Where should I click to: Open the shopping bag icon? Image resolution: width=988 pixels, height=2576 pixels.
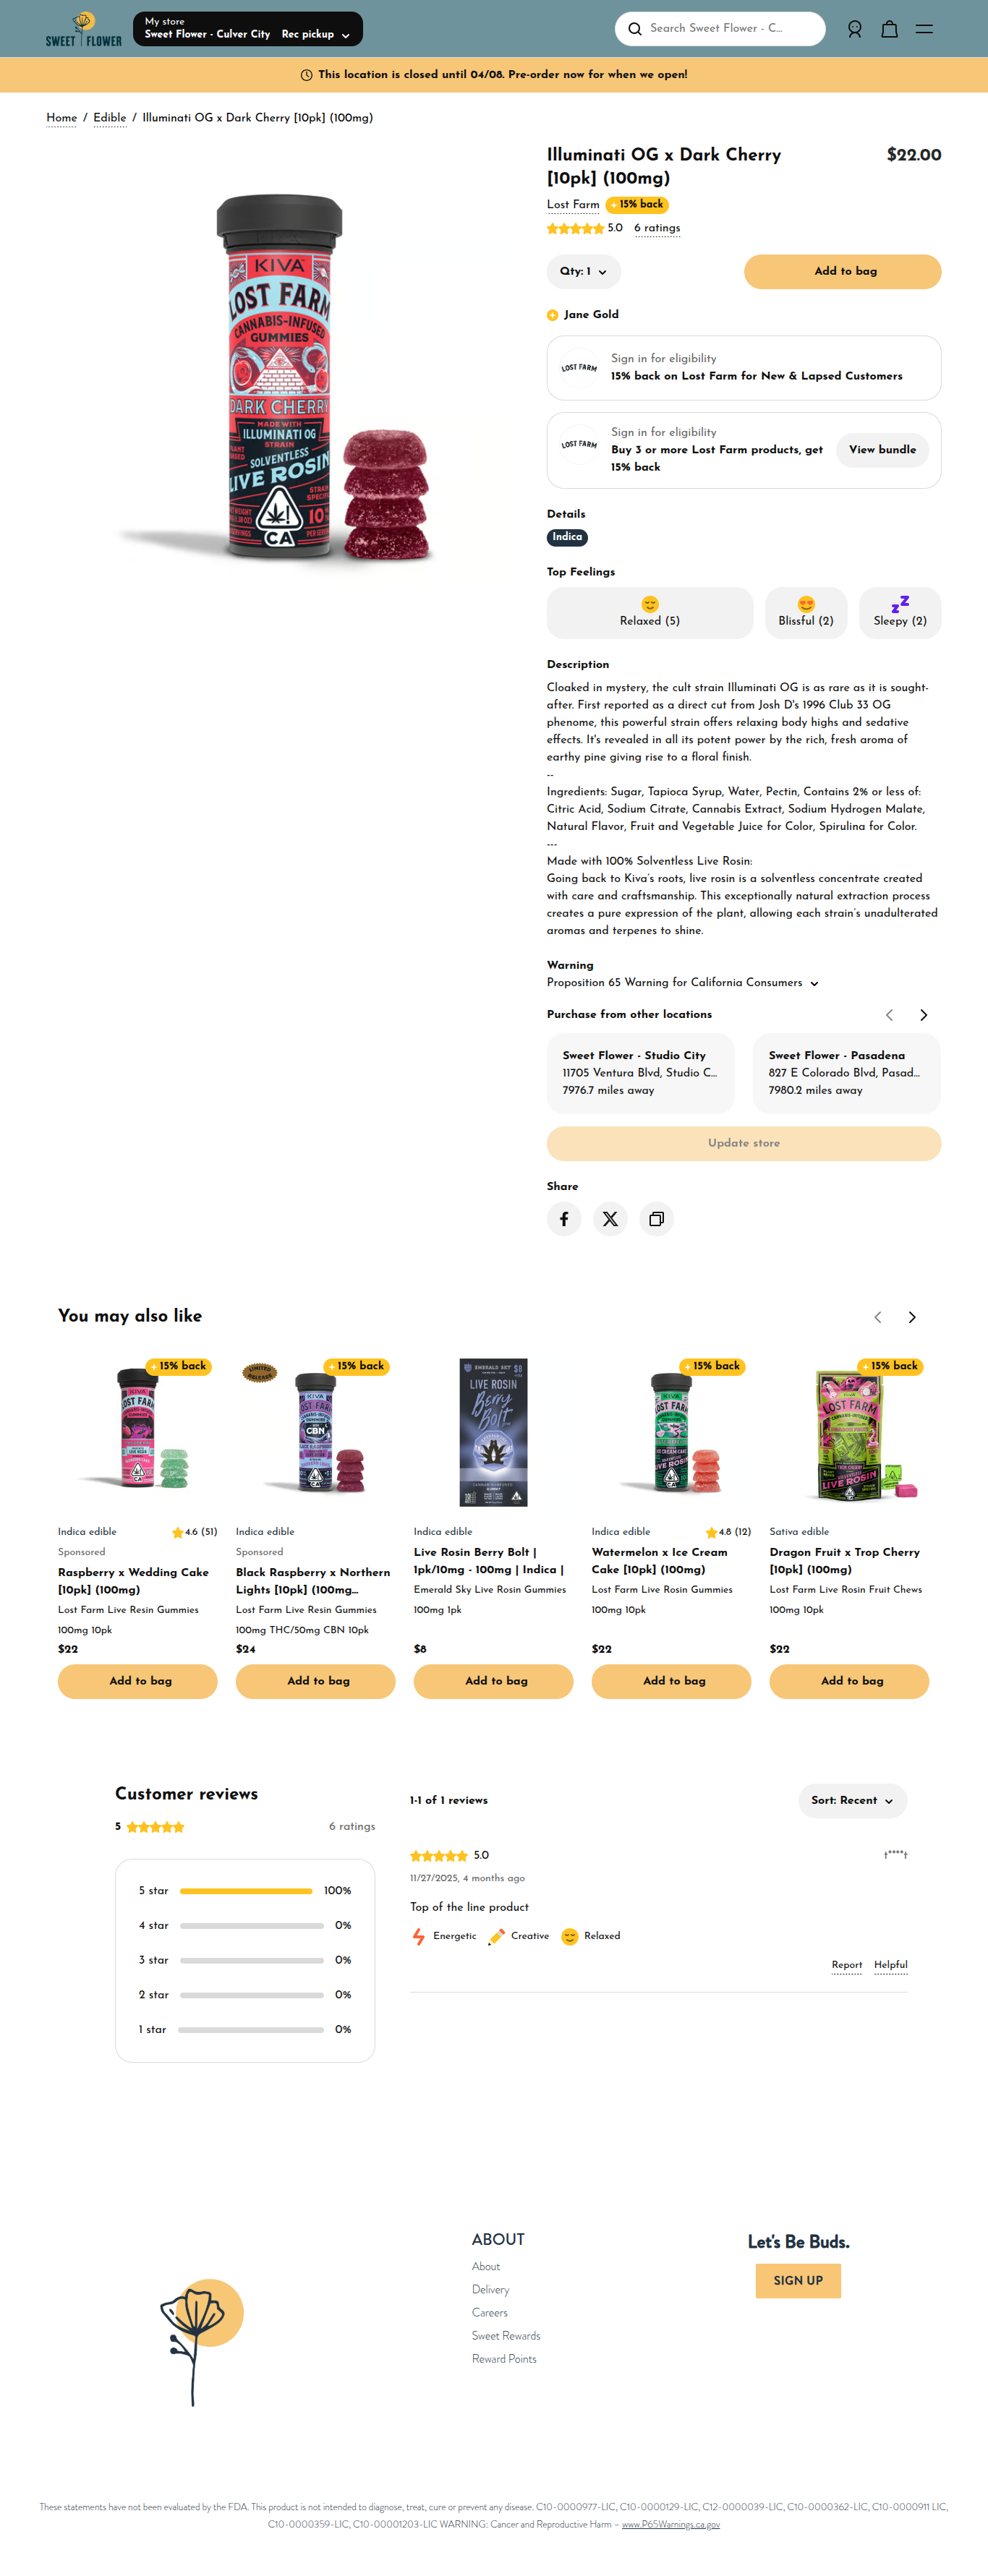(889, 29)
